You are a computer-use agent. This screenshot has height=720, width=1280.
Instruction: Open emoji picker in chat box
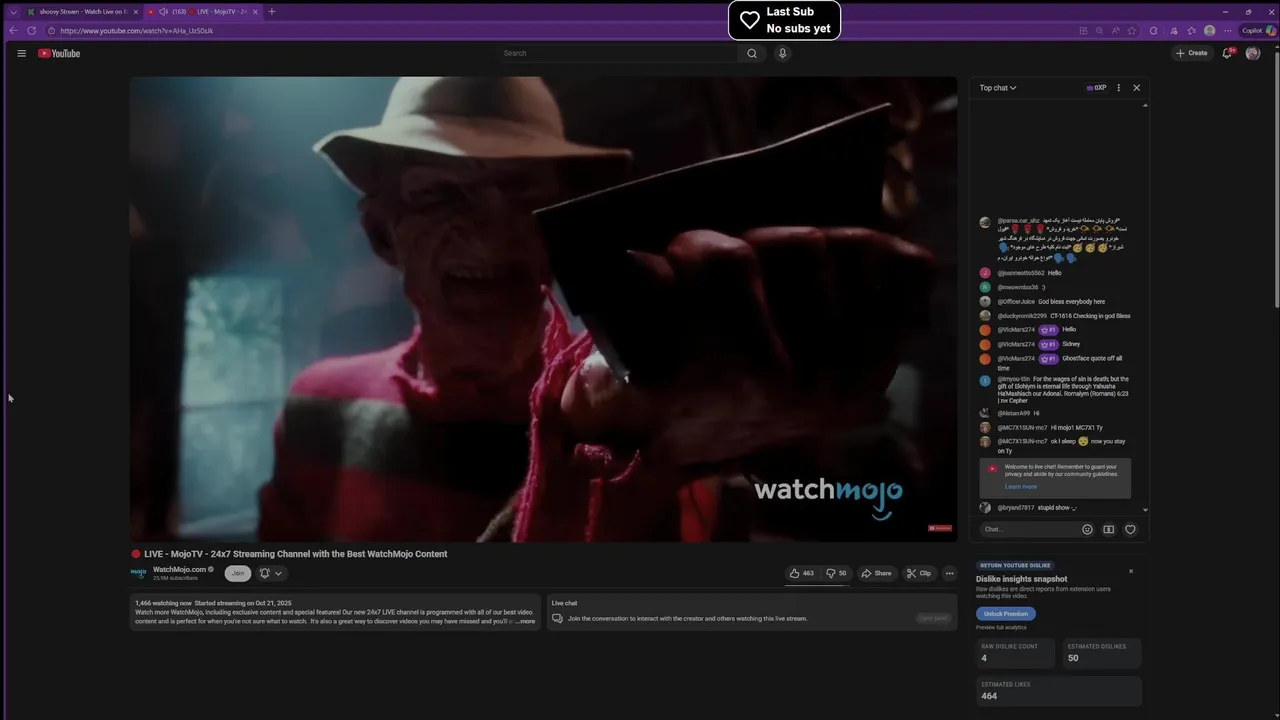tap(1087, 529)
